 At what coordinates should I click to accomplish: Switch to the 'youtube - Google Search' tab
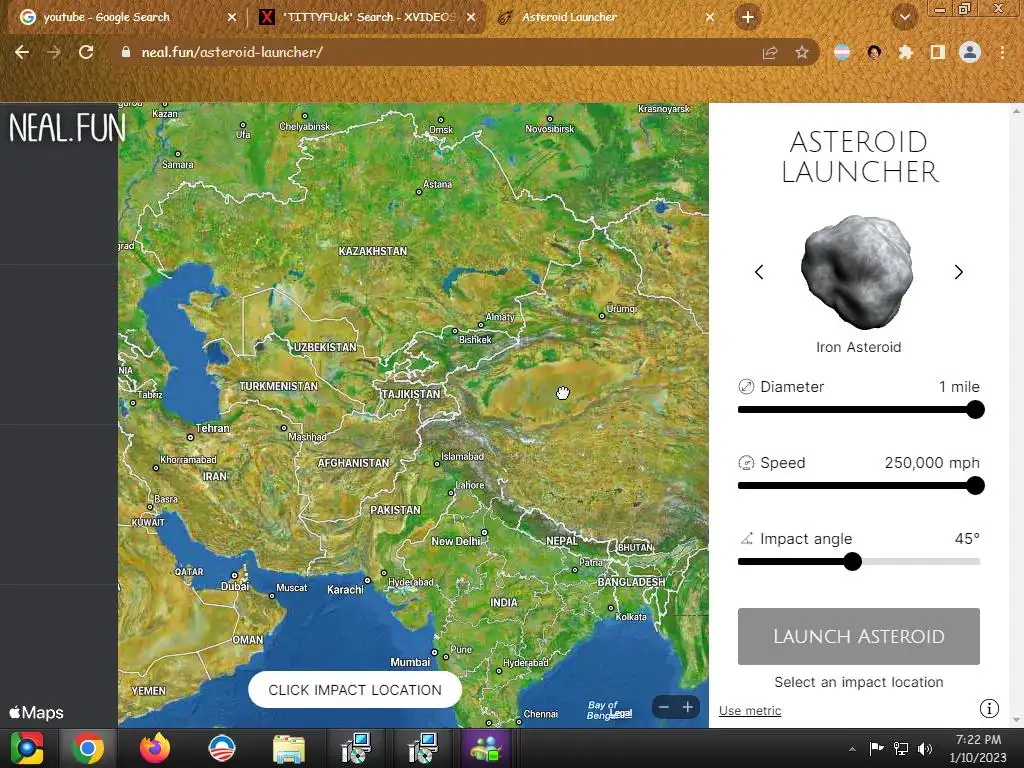coord(106,17)
